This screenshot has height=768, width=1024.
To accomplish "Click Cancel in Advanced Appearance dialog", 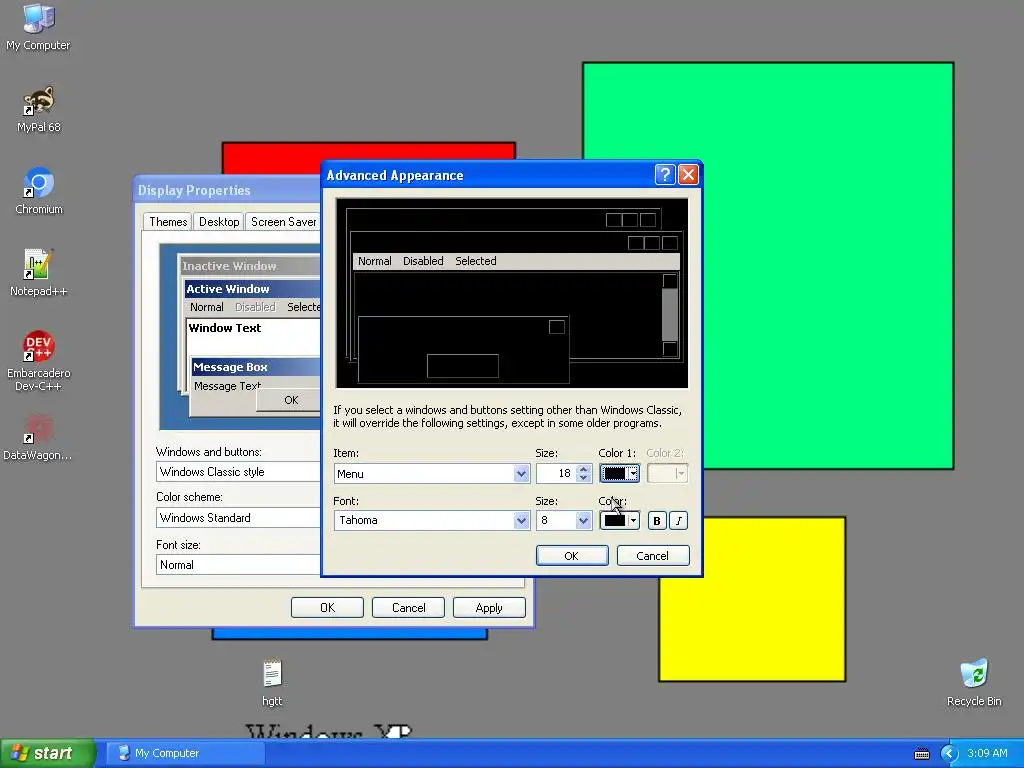I will pos(652,556).
